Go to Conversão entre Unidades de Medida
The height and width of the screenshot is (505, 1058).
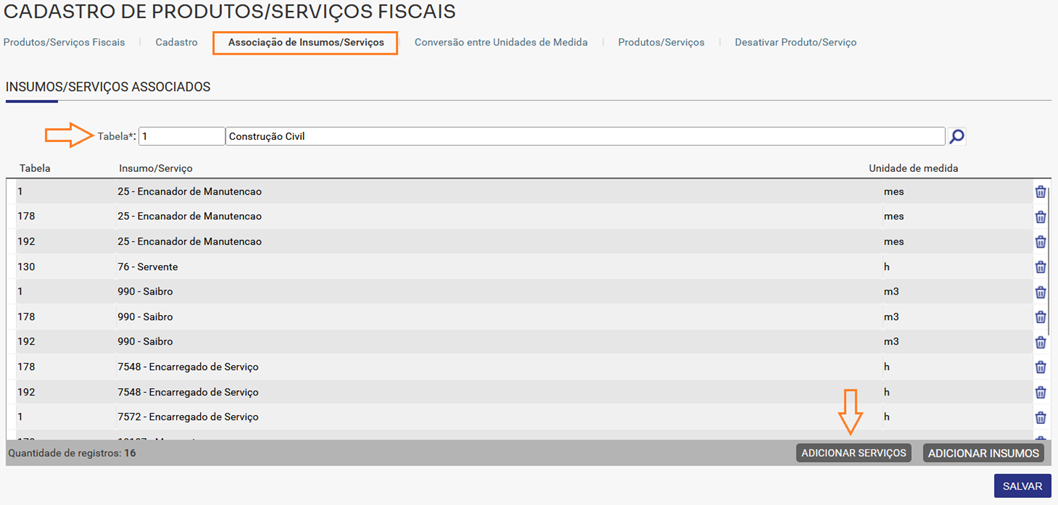tap(501, 42)
